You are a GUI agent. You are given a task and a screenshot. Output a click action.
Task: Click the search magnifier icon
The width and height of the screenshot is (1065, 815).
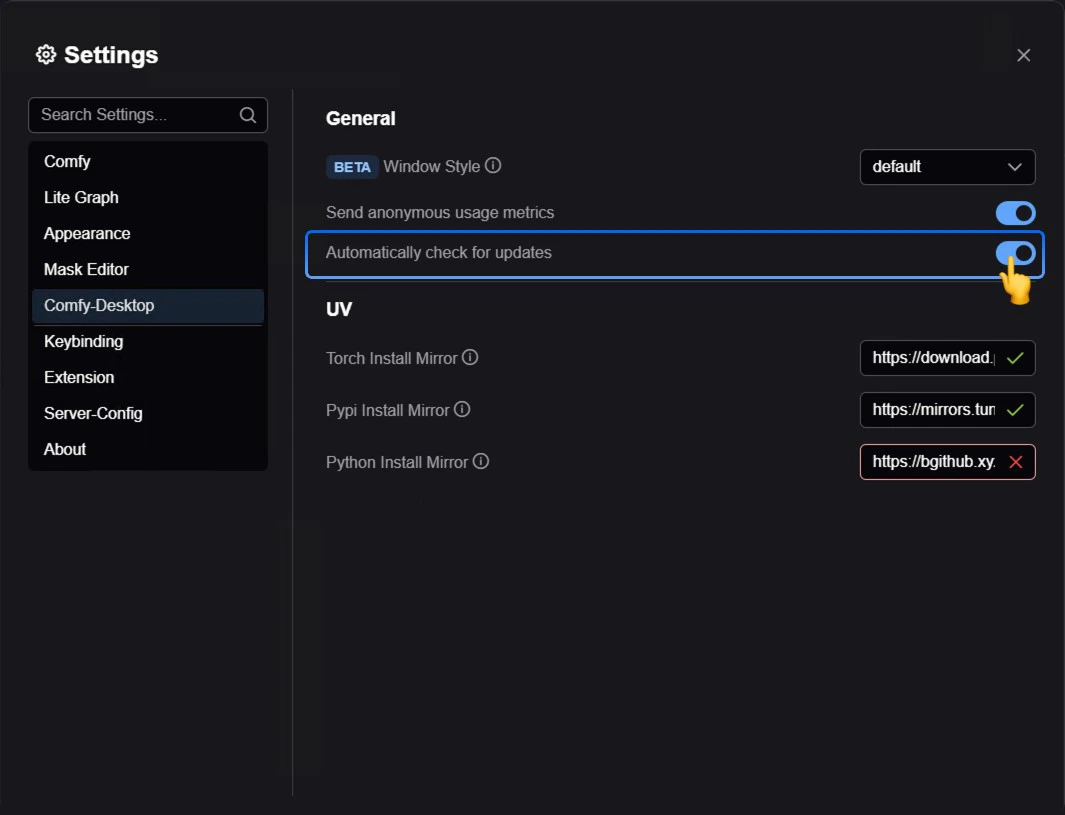tap(247, 115)
